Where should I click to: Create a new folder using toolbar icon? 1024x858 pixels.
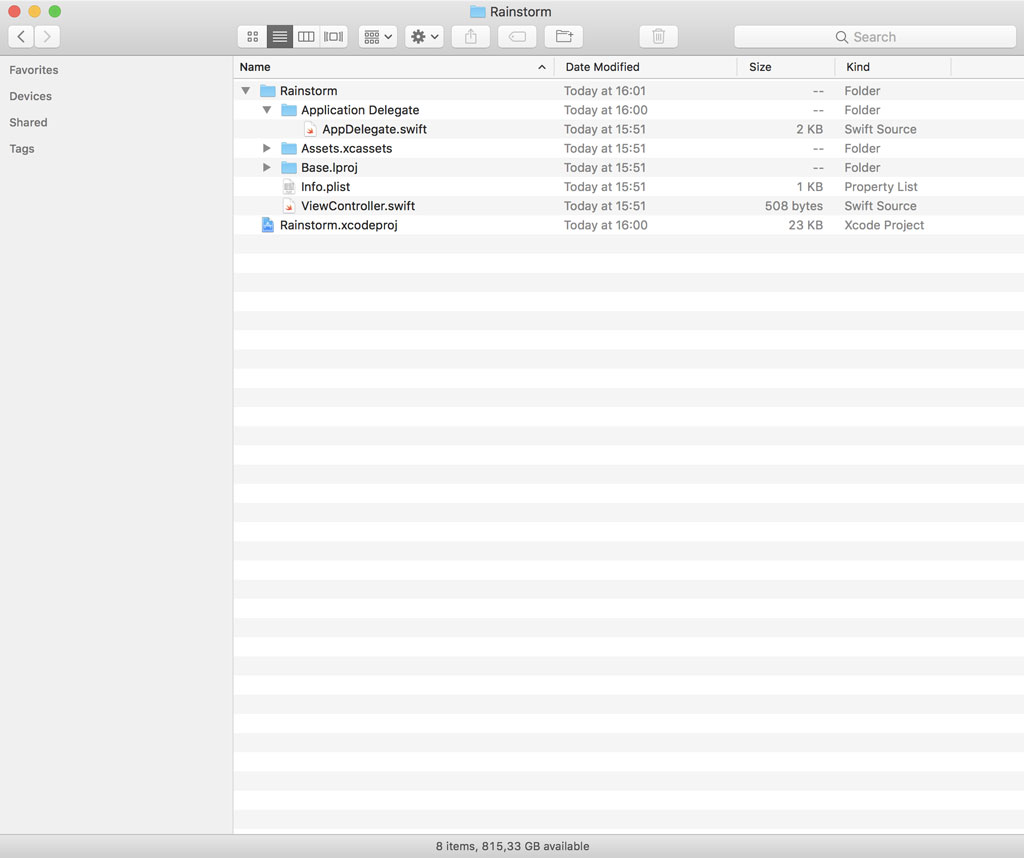[563, 36]
